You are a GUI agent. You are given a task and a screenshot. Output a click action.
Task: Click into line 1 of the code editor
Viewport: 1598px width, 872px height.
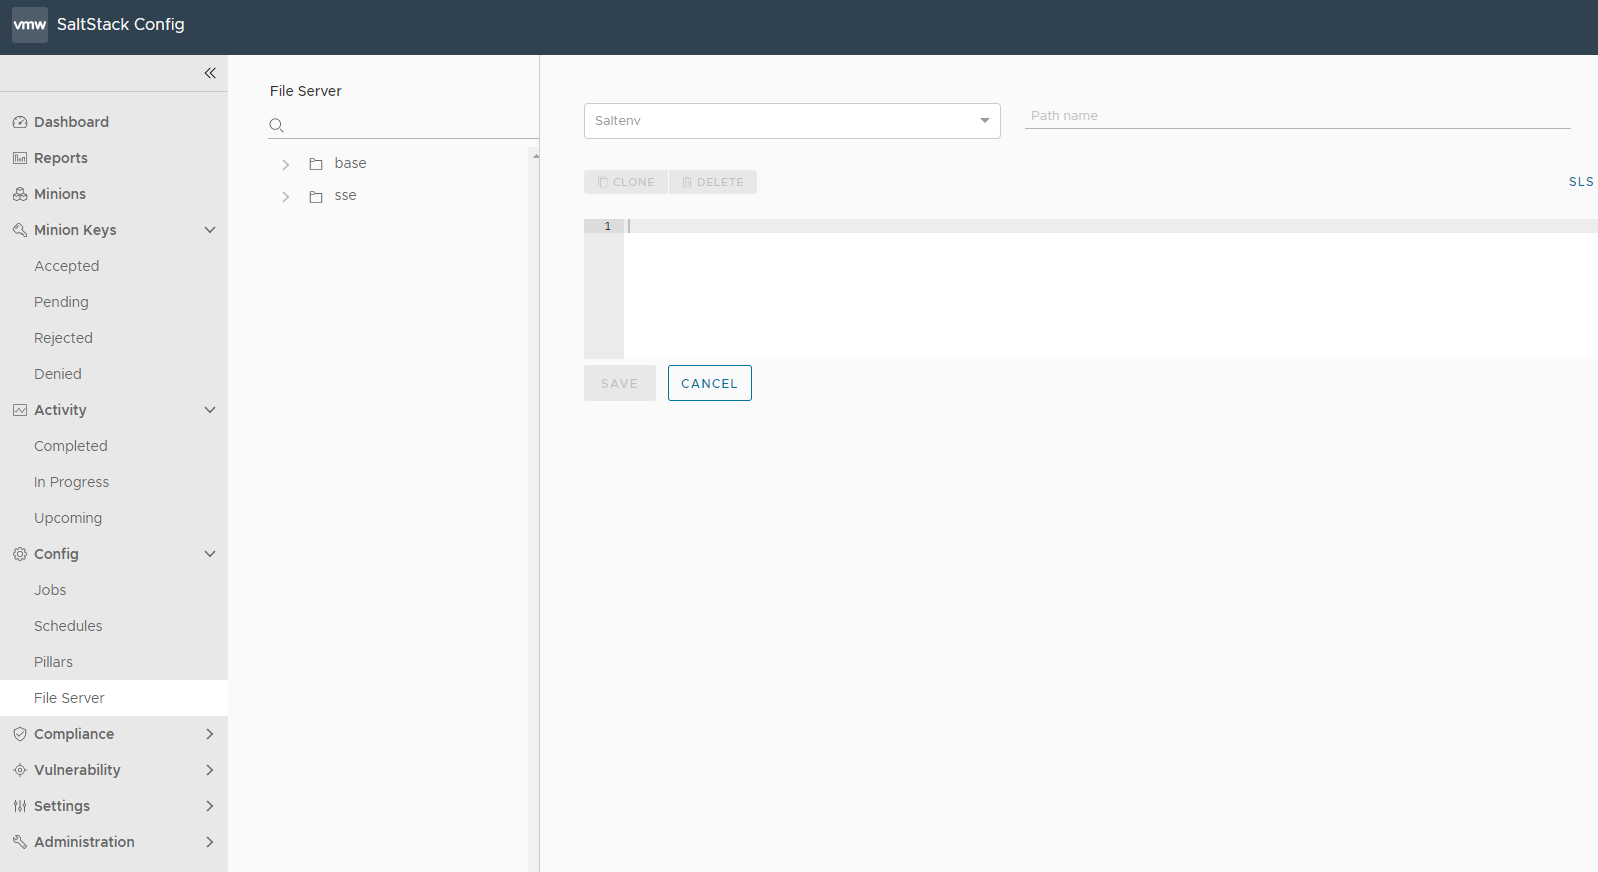(x=1111, y=226)
